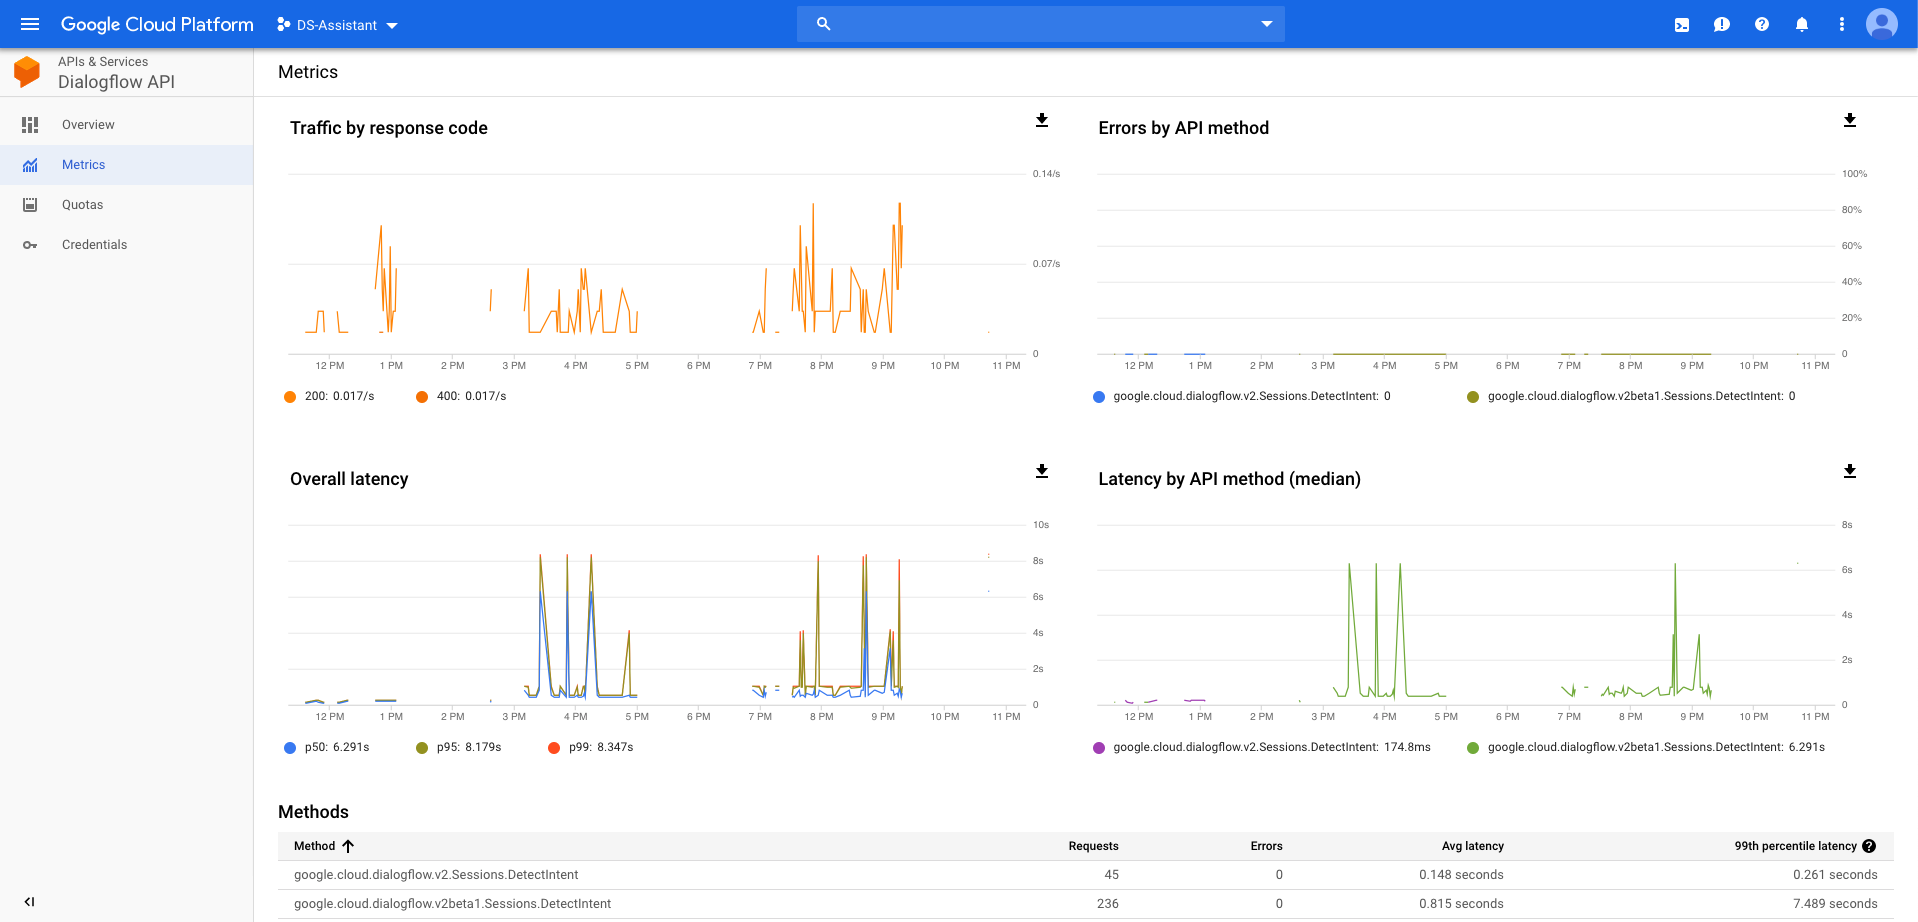Go to Overview in sidebar
Viewport: 1918px width, 922px height.
(x=127, y=125)
